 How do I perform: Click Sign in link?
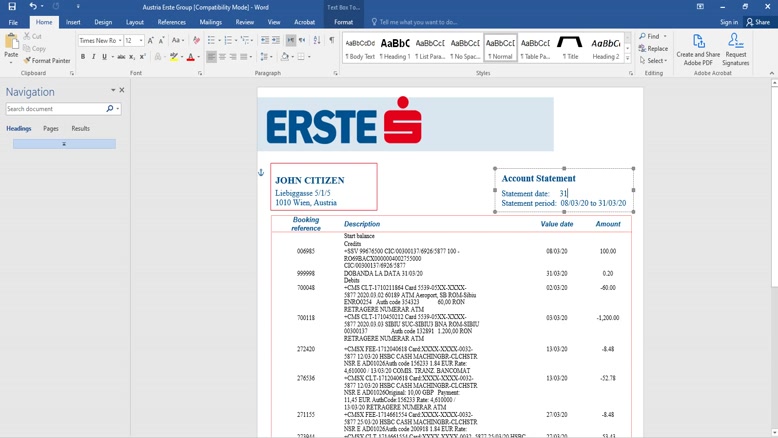(729, 22)
